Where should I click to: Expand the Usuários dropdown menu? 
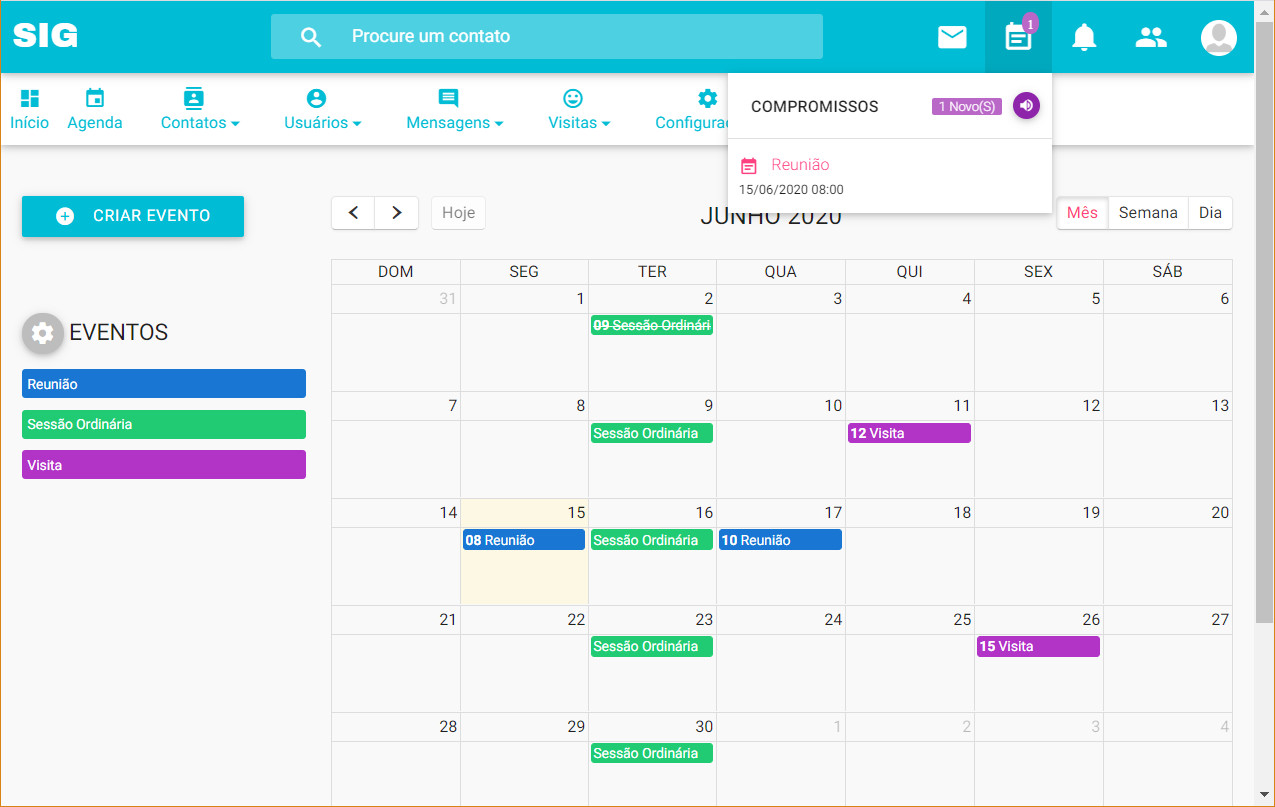tap(322, 109)
